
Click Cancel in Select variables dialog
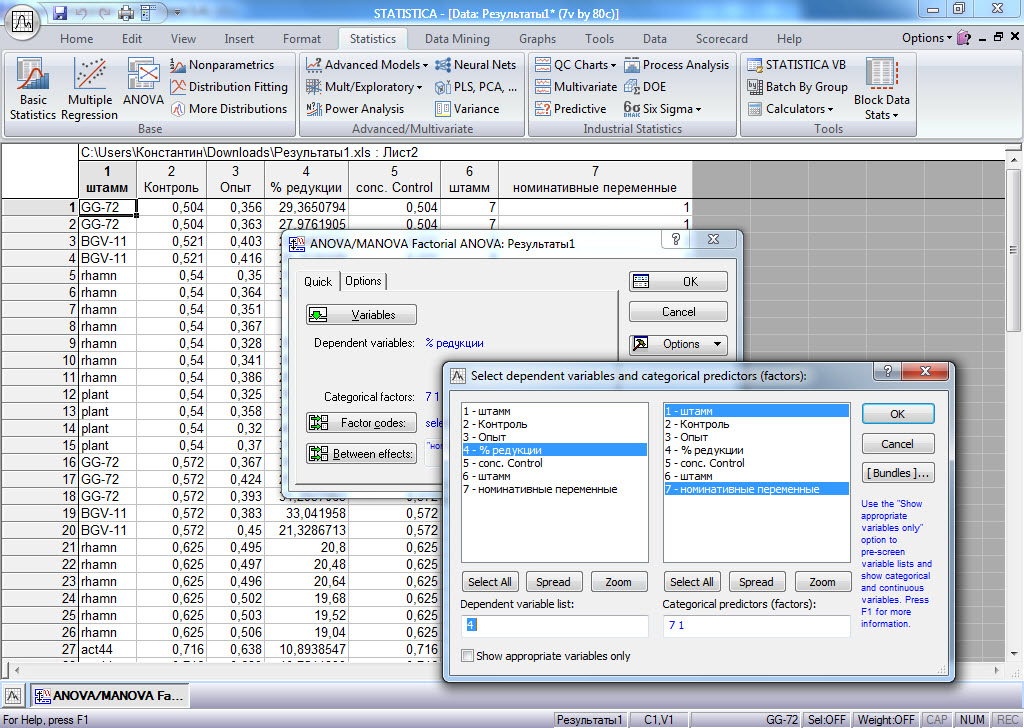(898, 444)
